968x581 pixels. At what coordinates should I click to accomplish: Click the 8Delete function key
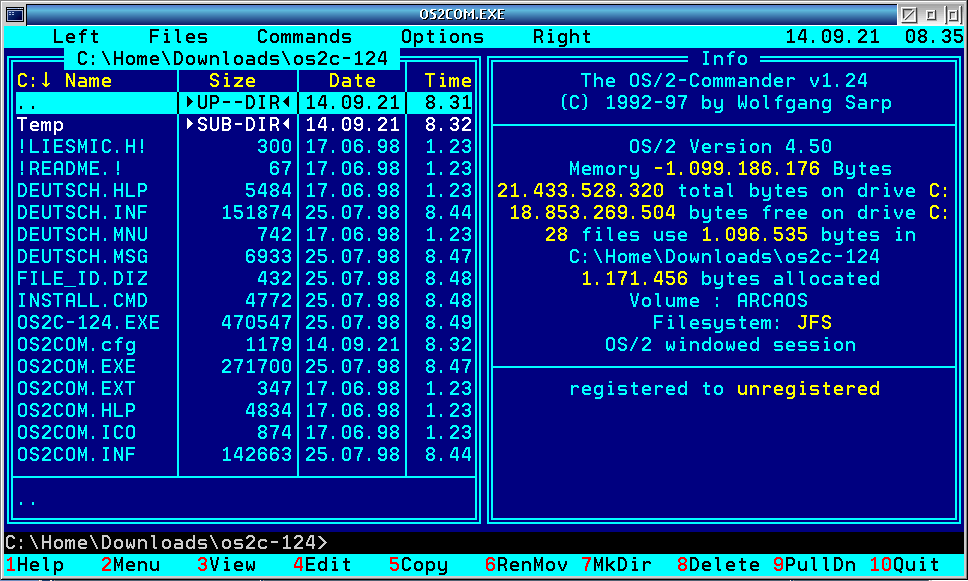point(718,564)
